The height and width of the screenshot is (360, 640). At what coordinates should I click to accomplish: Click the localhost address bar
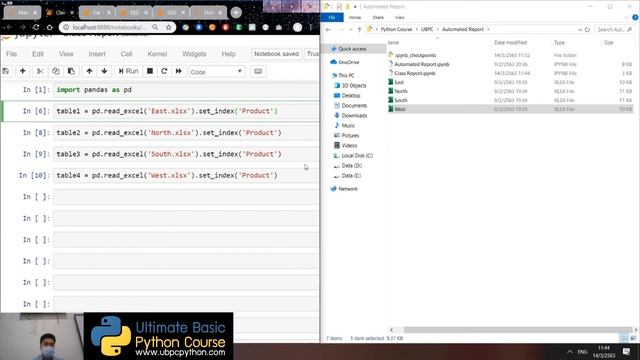(x=109, y=27)
